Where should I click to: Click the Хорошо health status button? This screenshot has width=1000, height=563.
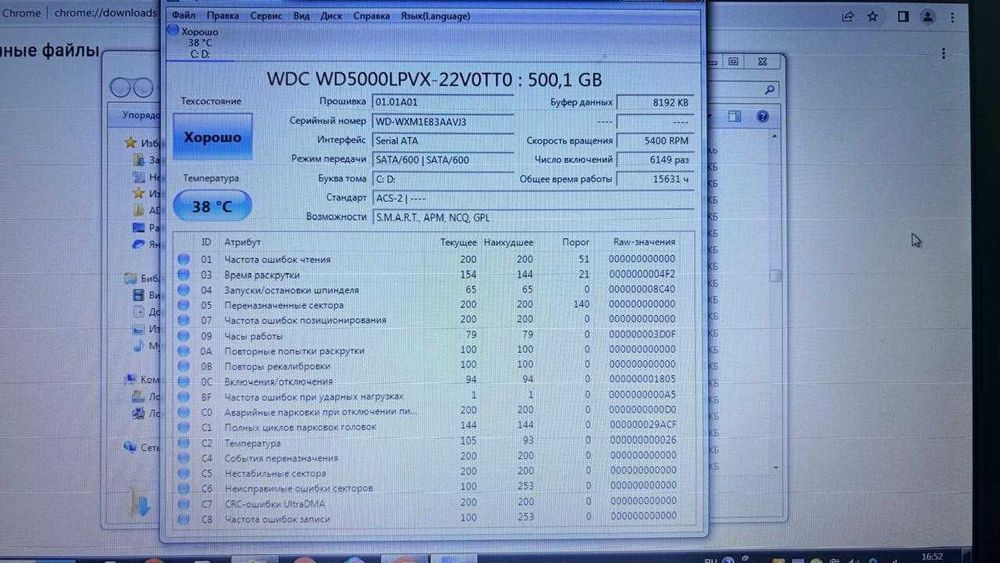point(212,136)
